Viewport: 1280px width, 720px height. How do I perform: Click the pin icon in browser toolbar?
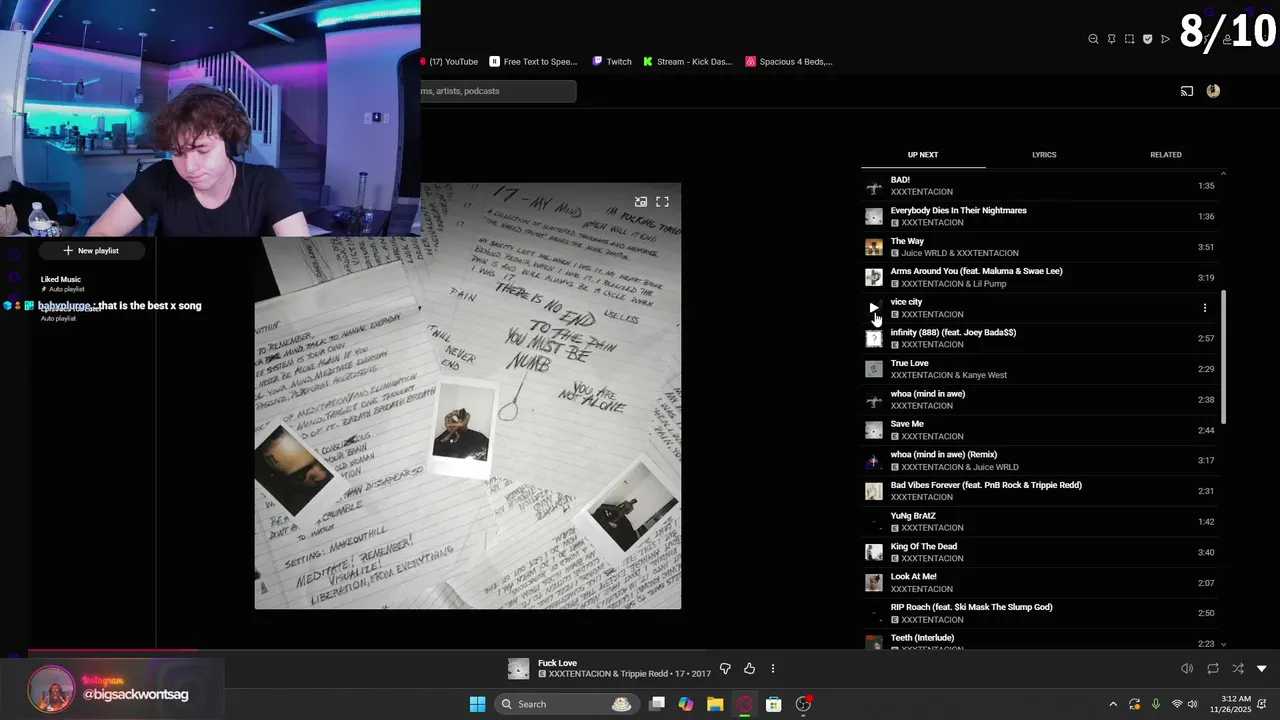(1111, 39)
